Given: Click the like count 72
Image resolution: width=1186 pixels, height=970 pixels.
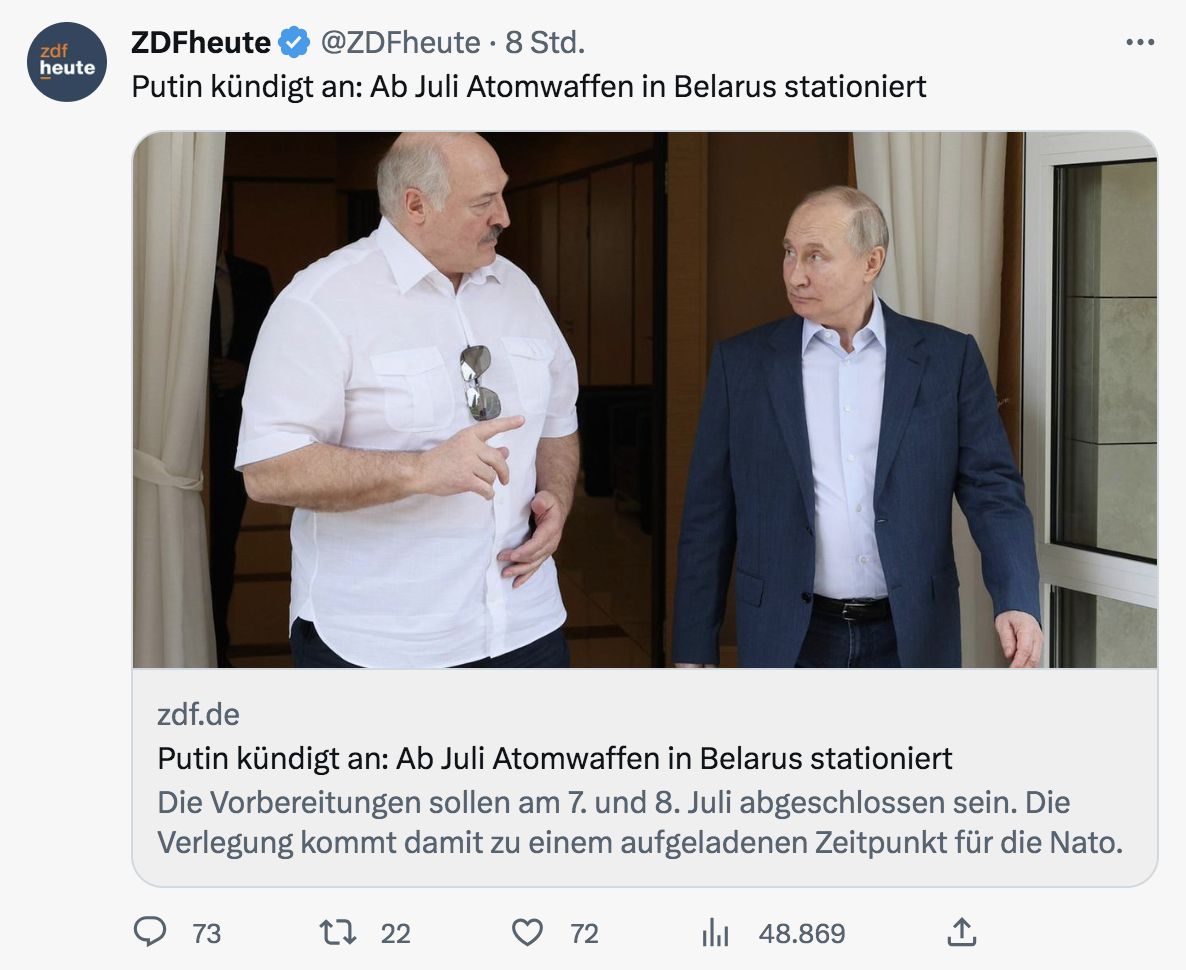Looking at the screenshot, I should pos(584,934).
